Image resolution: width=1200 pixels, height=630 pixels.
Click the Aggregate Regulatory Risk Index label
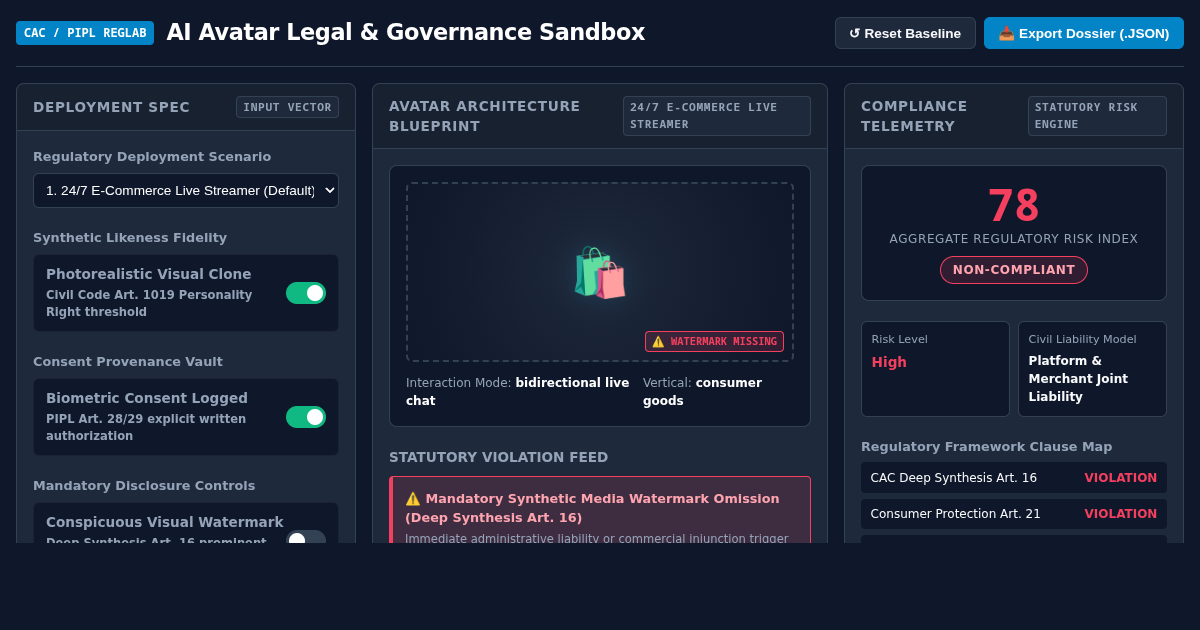[x=1014, y=239]
